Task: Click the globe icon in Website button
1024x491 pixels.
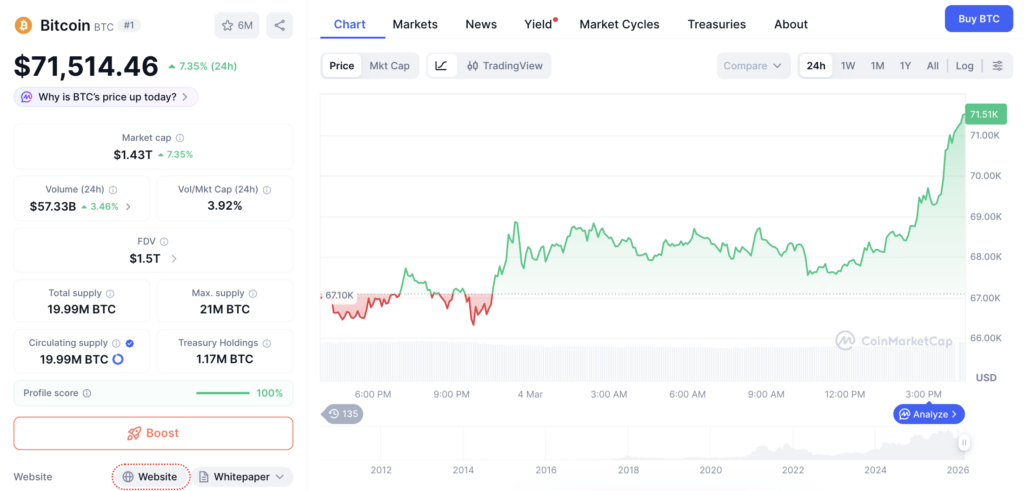Action: click(128, 477)
